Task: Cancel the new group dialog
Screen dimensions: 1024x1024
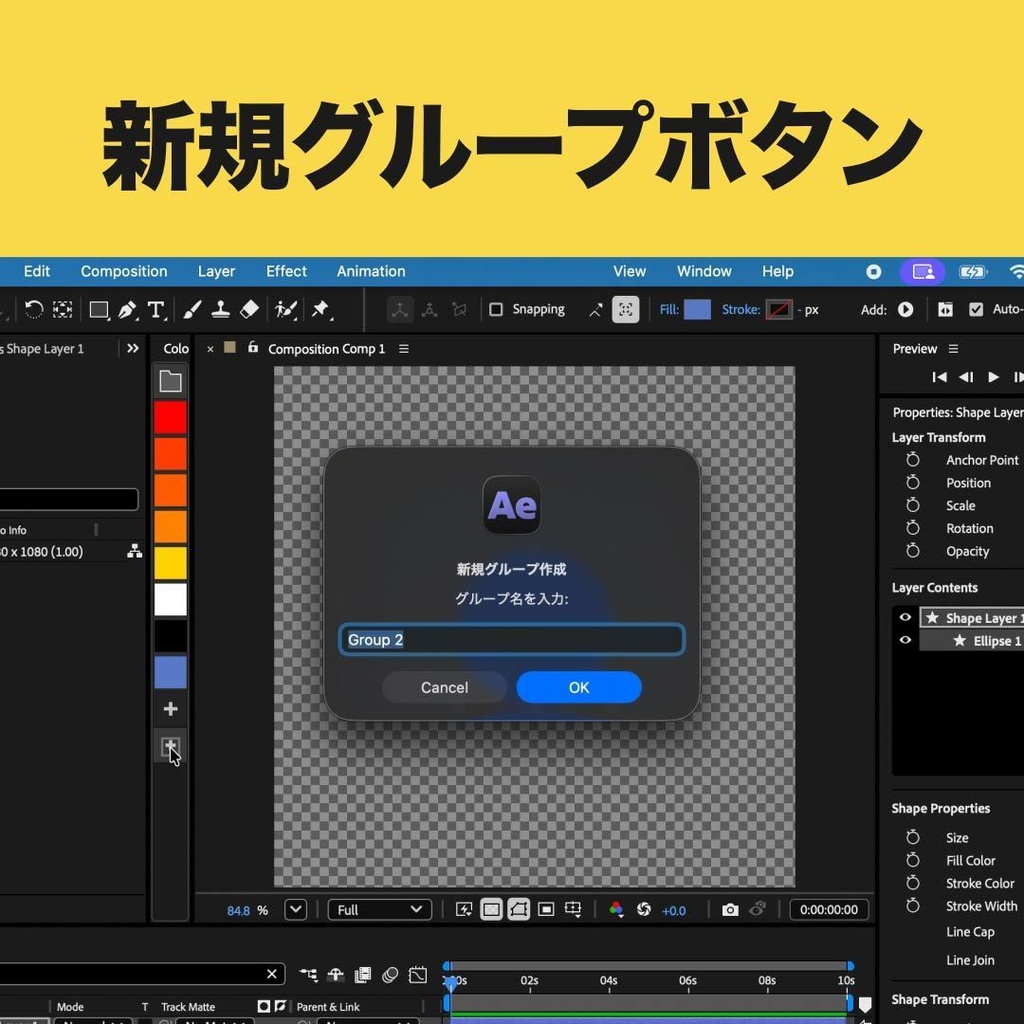Action: point(444,687)
